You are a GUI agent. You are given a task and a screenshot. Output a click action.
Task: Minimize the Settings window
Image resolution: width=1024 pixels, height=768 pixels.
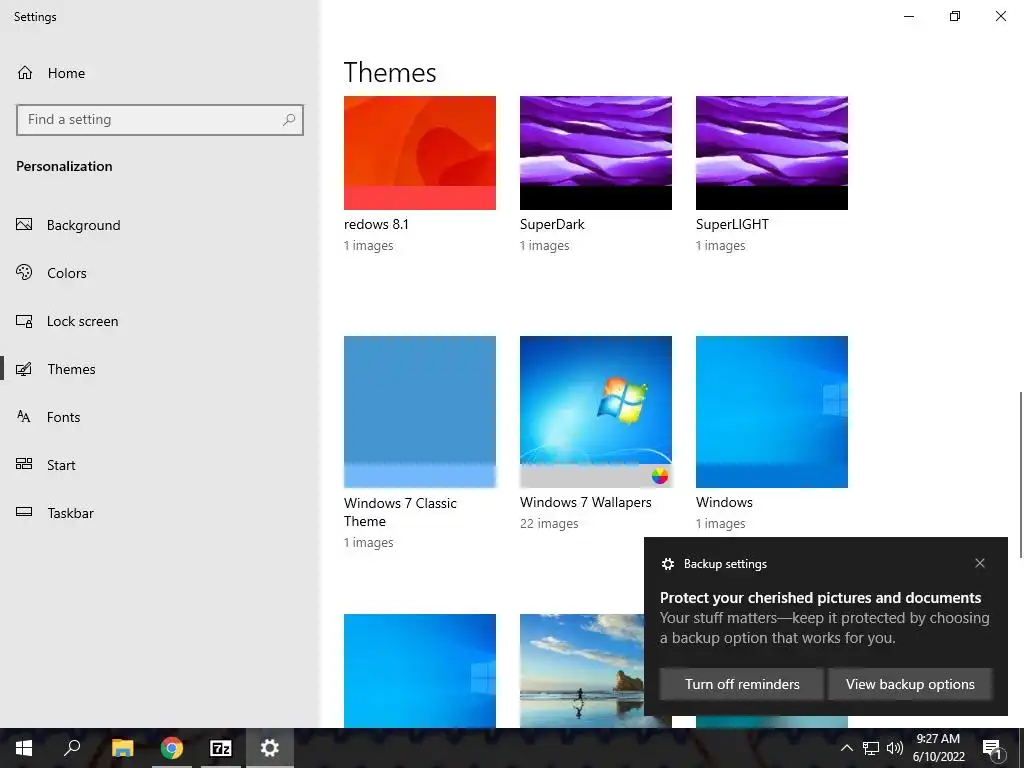908,16
